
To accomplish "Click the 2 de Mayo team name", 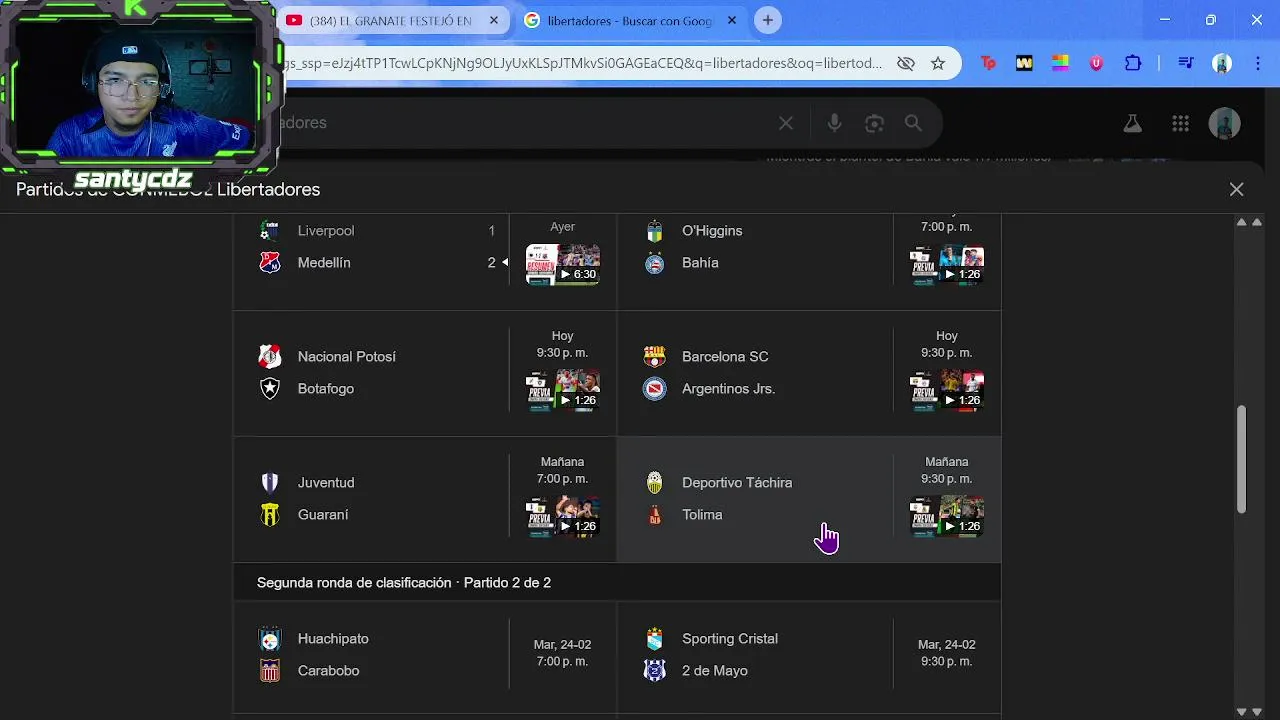I will click(x=715, y=670).
